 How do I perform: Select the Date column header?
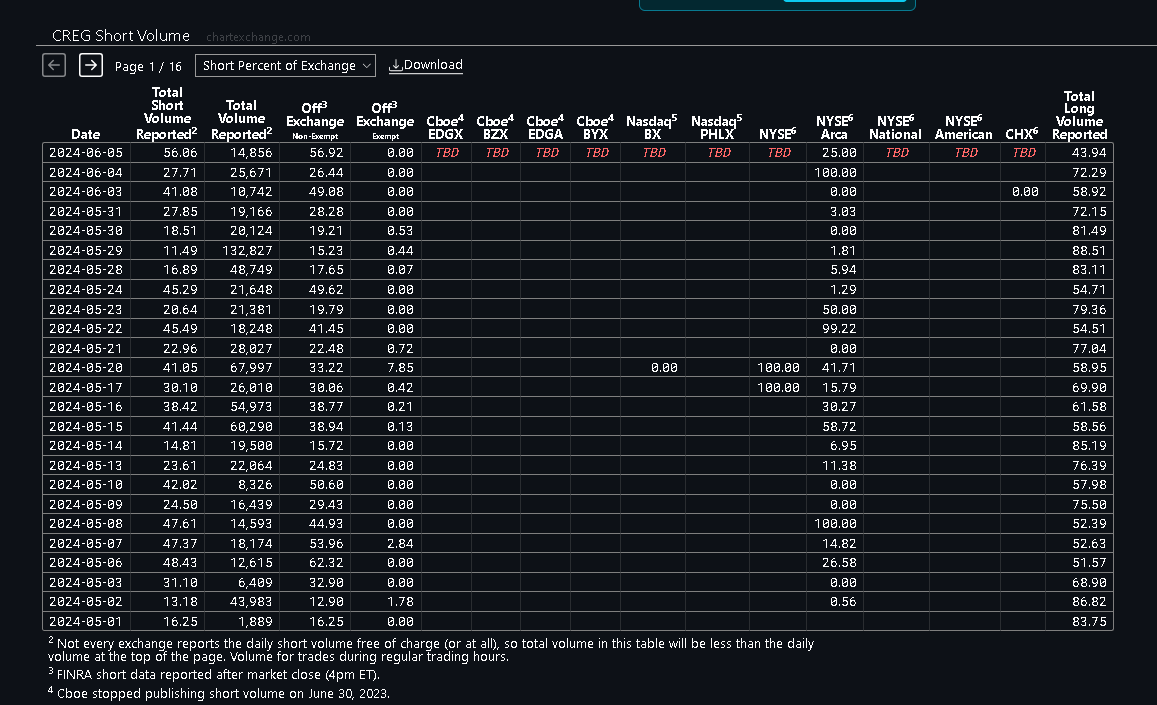pyautogui.click(x=86, y=134)
